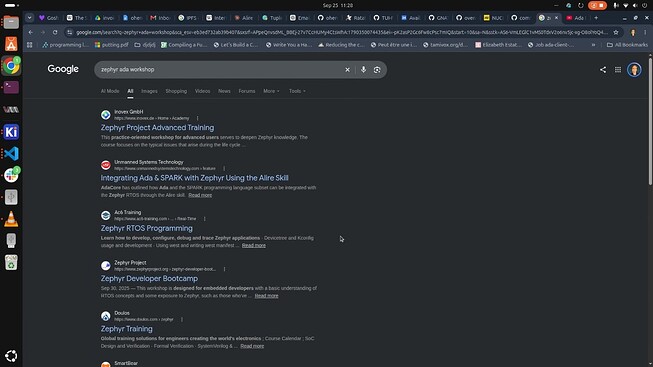
Task: Search by image with the Google Lens icon
Action: pos(377,70)
